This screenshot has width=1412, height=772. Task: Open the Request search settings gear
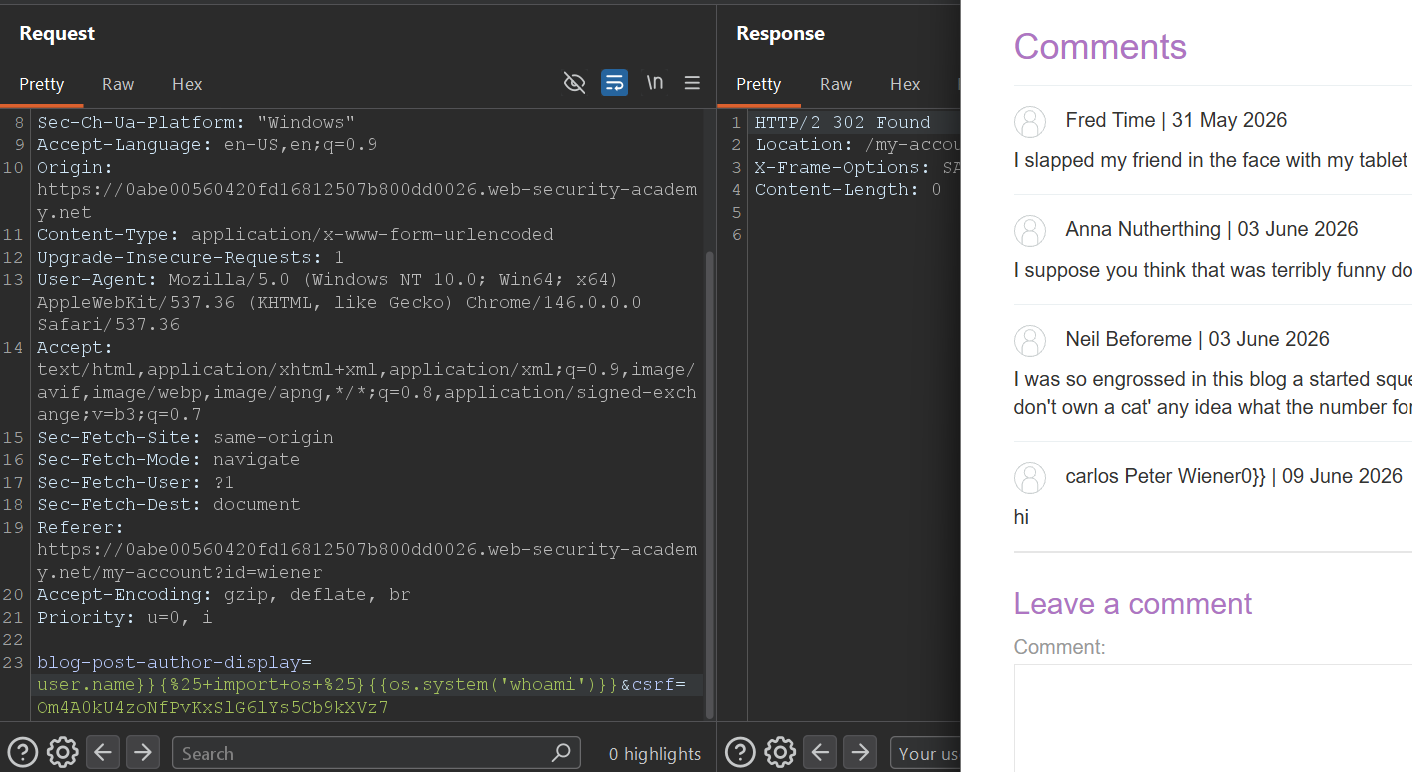pos(63,752)
